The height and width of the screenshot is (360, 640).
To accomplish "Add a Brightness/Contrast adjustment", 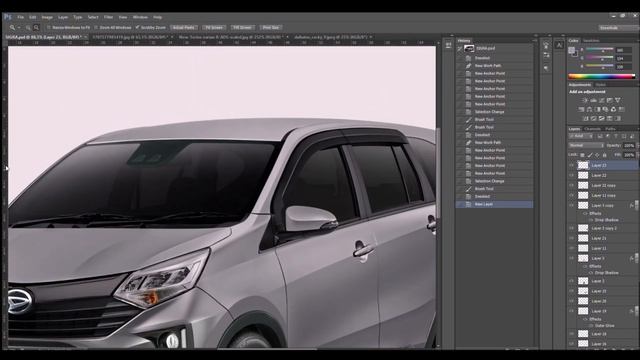I will [x=585, y=100].
